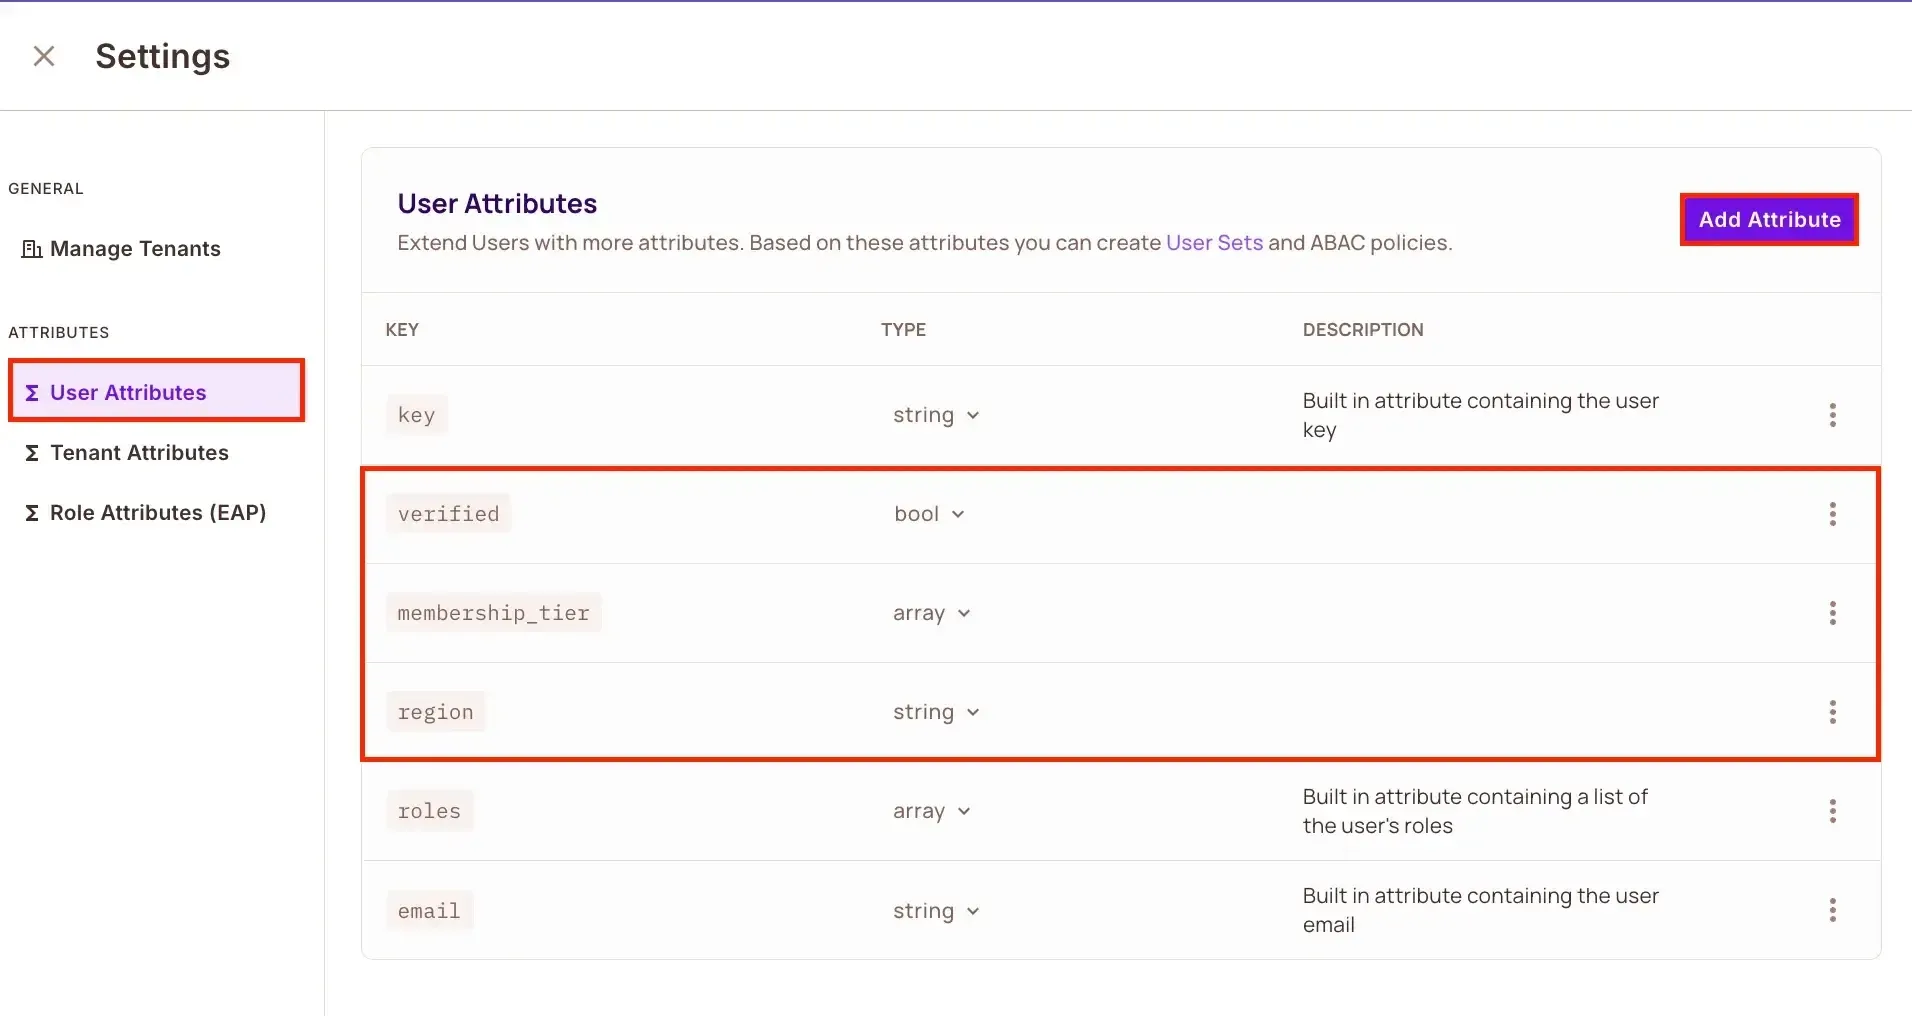The height and width of the screenshot is (1016, 1912).
Task: Click the membership_tier key label
Action: 493,613
